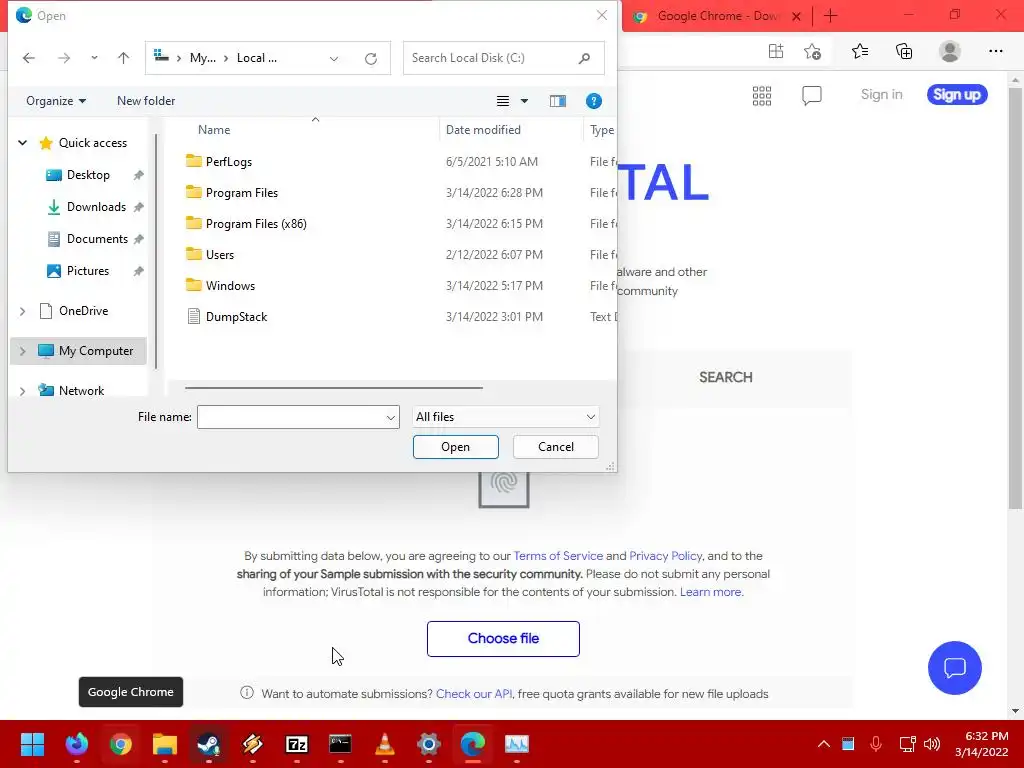Open a new Edge tab
This screenshot has width=1024, height=768.
831,16
